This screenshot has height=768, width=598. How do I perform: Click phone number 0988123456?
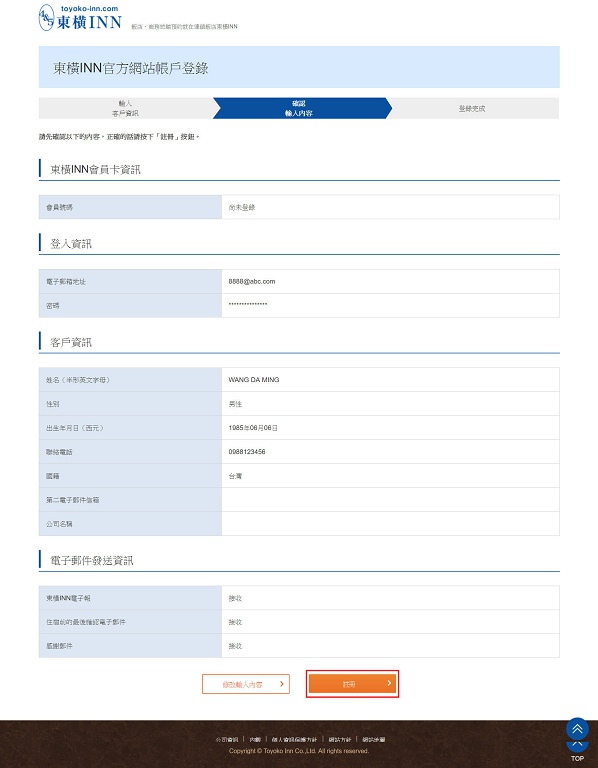[247, 452]
